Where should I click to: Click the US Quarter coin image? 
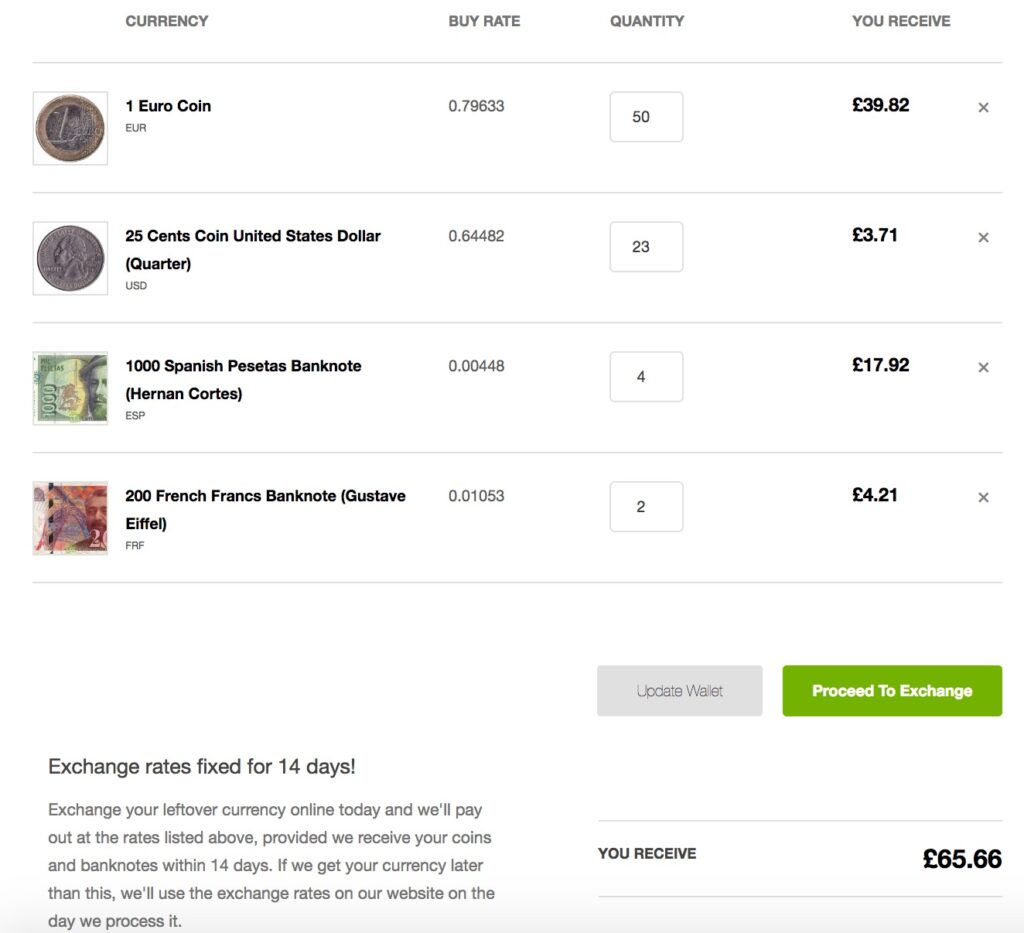[70, 257]
